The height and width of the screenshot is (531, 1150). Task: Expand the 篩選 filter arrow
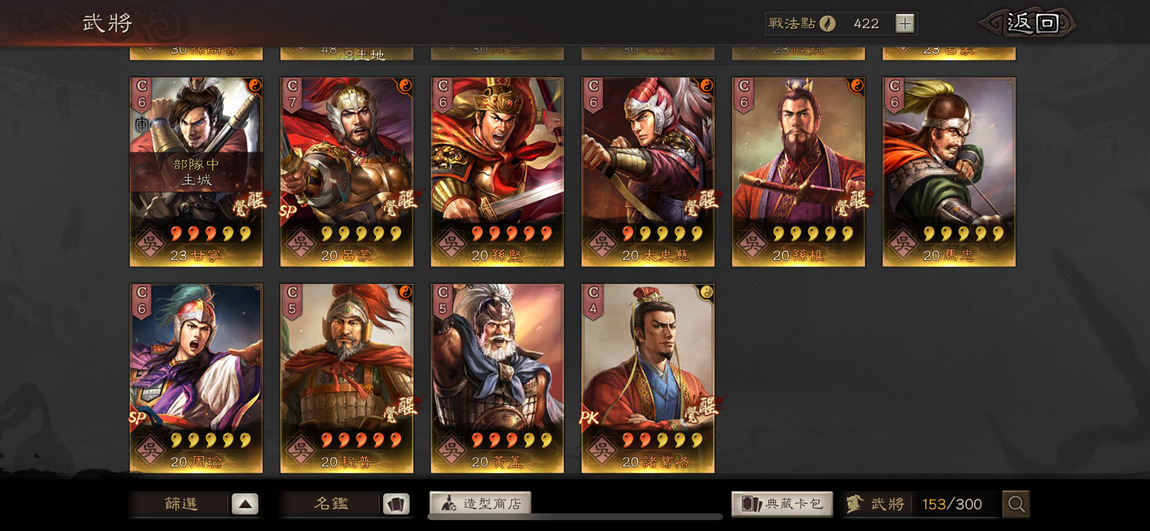click(245, 504)
